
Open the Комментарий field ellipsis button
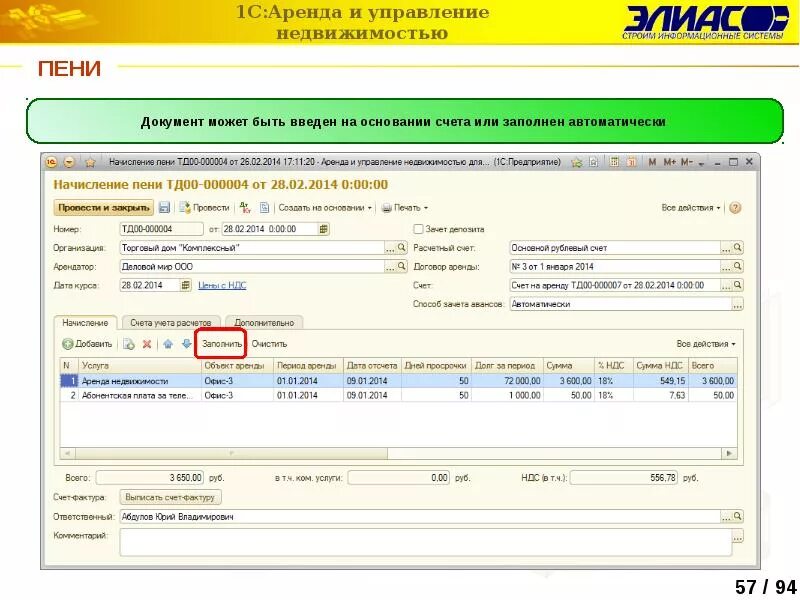click(x=738, y=537)
